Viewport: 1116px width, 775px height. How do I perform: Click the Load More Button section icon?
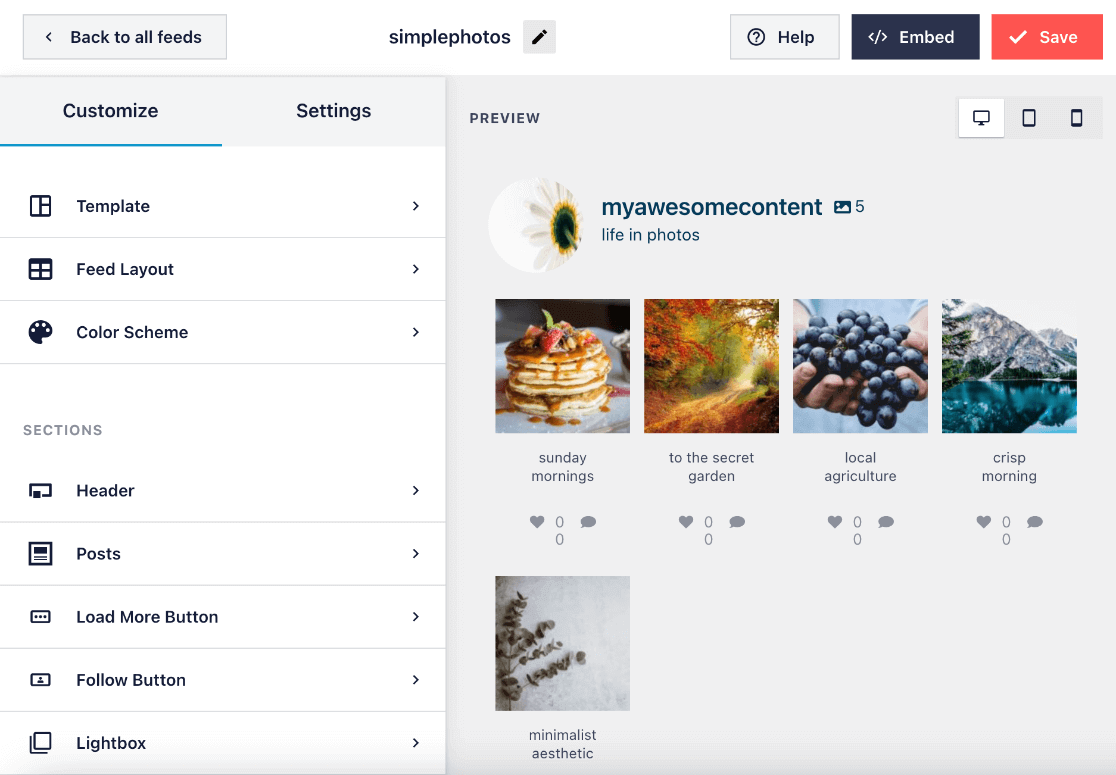click(41, 617)
